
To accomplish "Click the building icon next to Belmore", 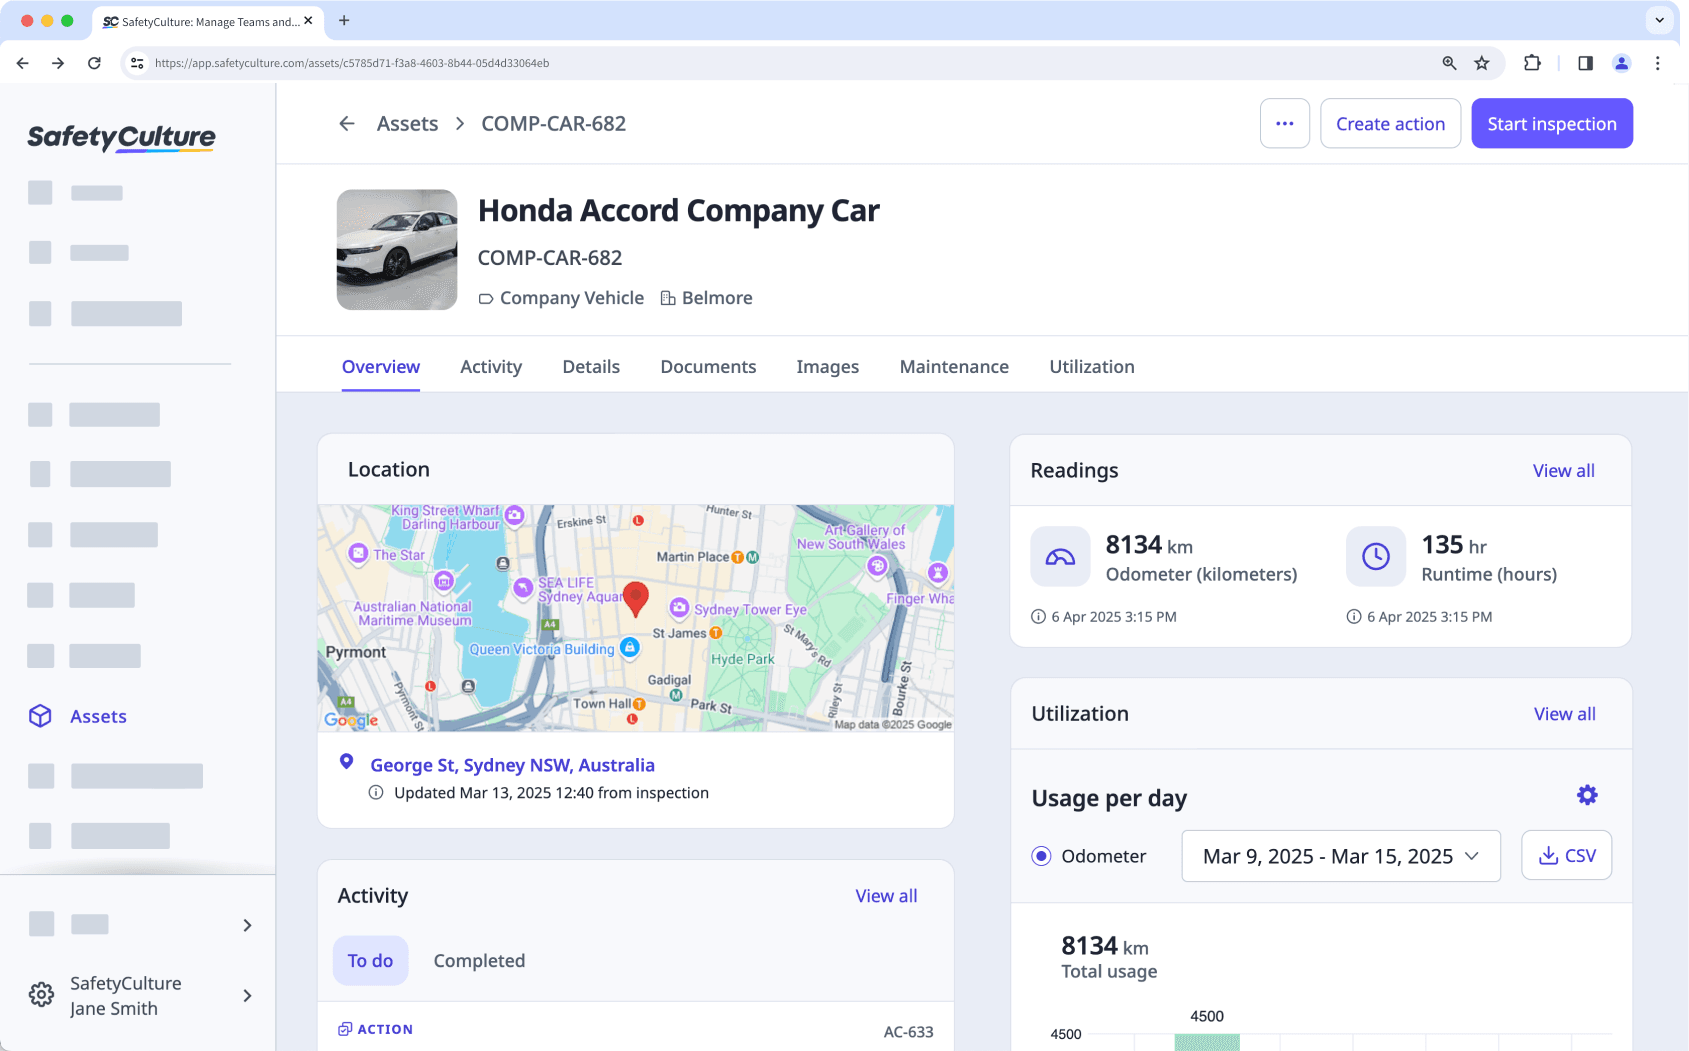I will pyautogui.click(x=666, y=297).
